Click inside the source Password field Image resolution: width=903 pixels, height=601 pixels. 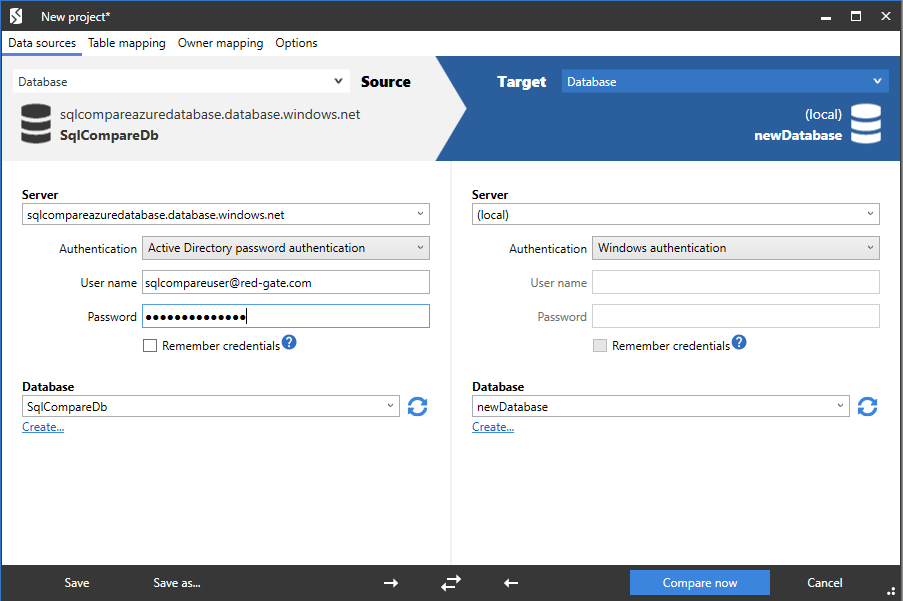pos(285,315)
